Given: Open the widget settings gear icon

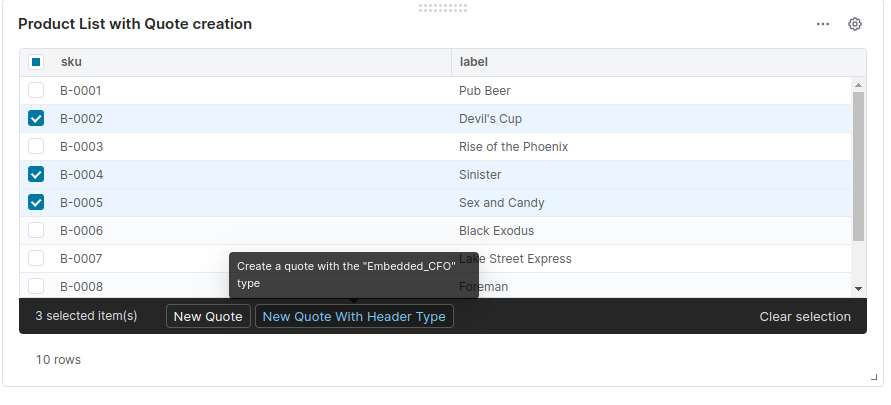Looking at the screenshot, I should tap(855, 24).
